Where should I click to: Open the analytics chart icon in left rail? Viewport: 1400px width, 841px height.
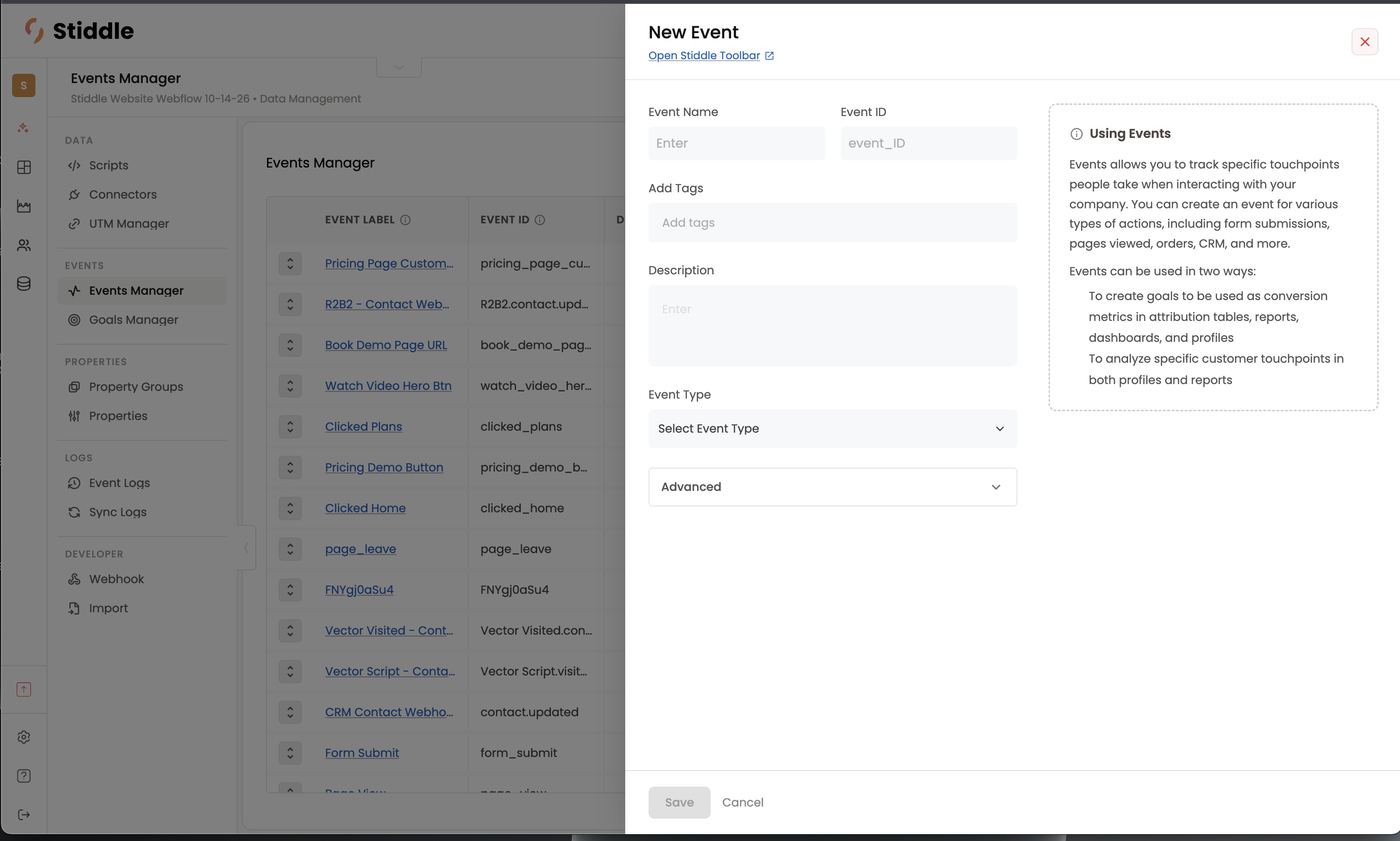point(24,206)
